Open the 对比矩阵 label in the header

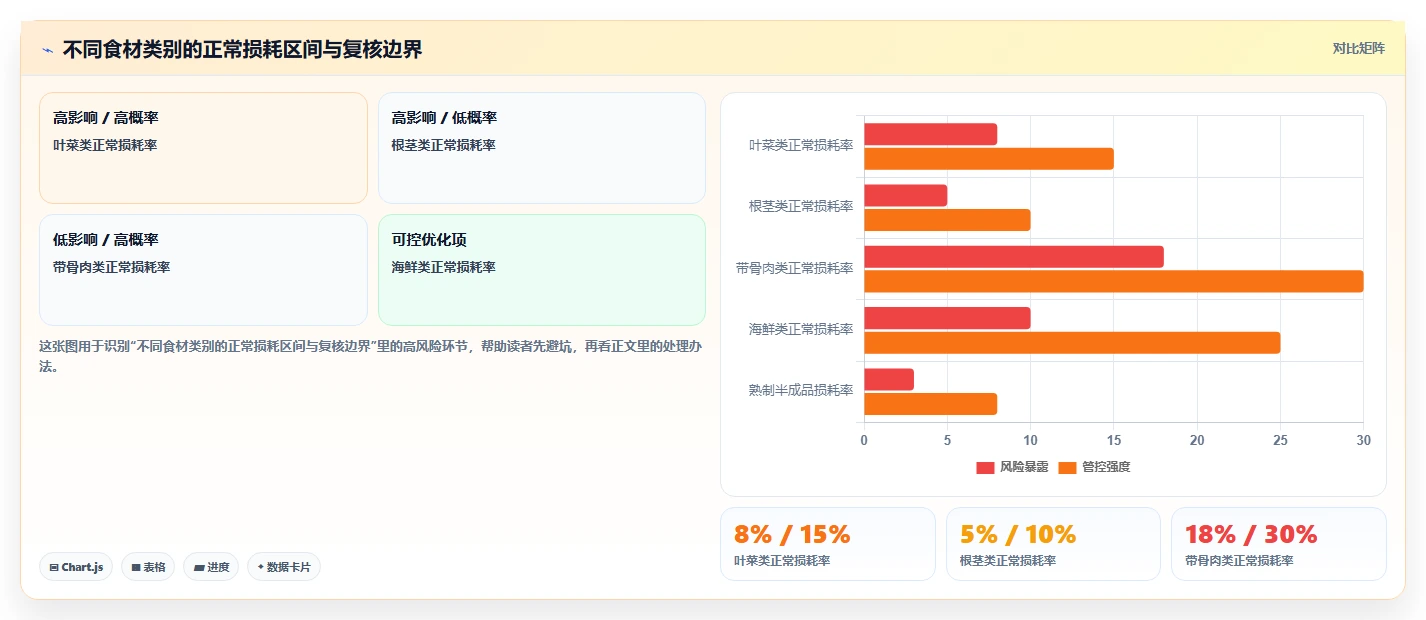pos(1359,48)
